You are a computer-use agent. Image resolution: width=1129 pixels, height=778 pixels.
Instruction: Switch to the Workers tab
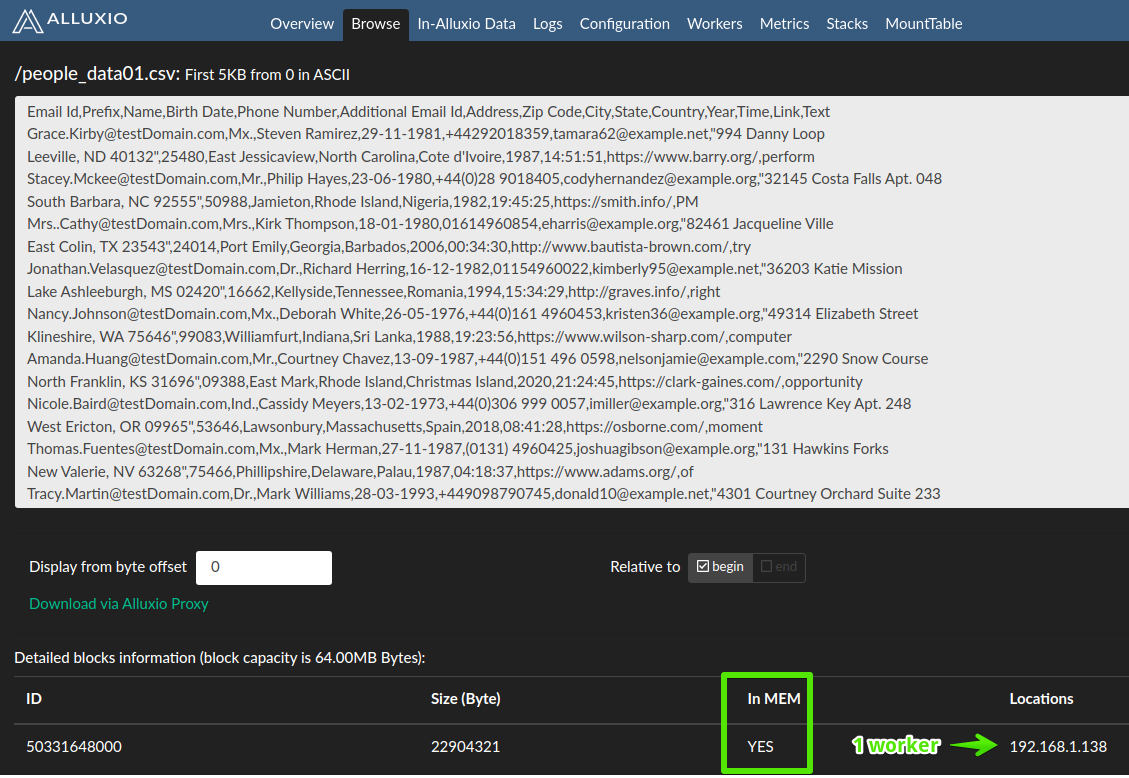tap(714, 24)
